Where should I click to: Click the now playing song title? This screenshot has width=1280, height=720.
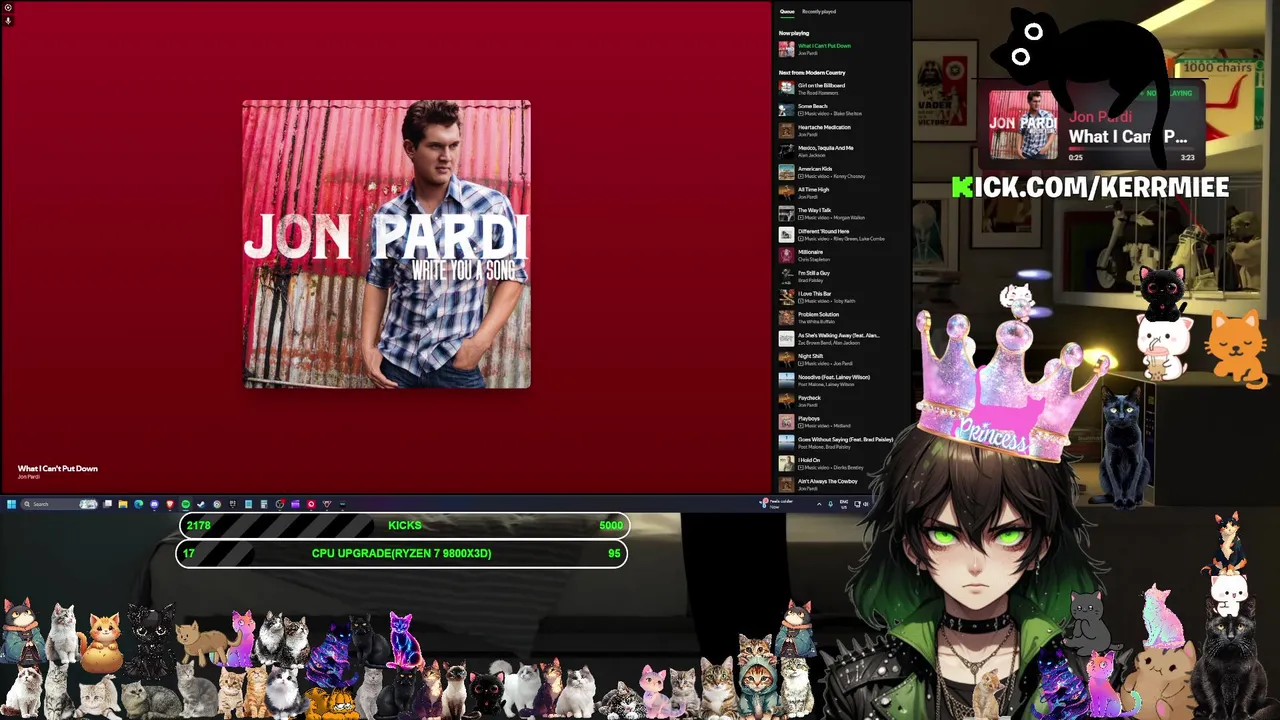824,46
